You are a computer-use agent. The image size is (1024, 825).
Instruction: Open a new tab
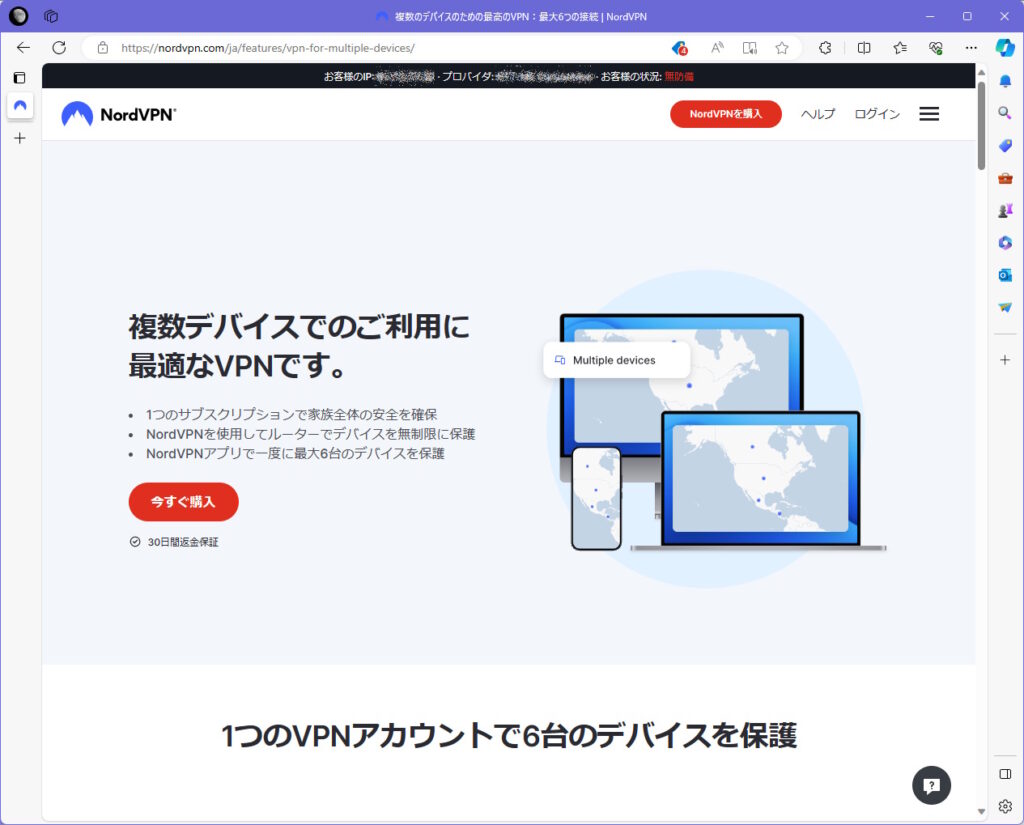point(20,138)
